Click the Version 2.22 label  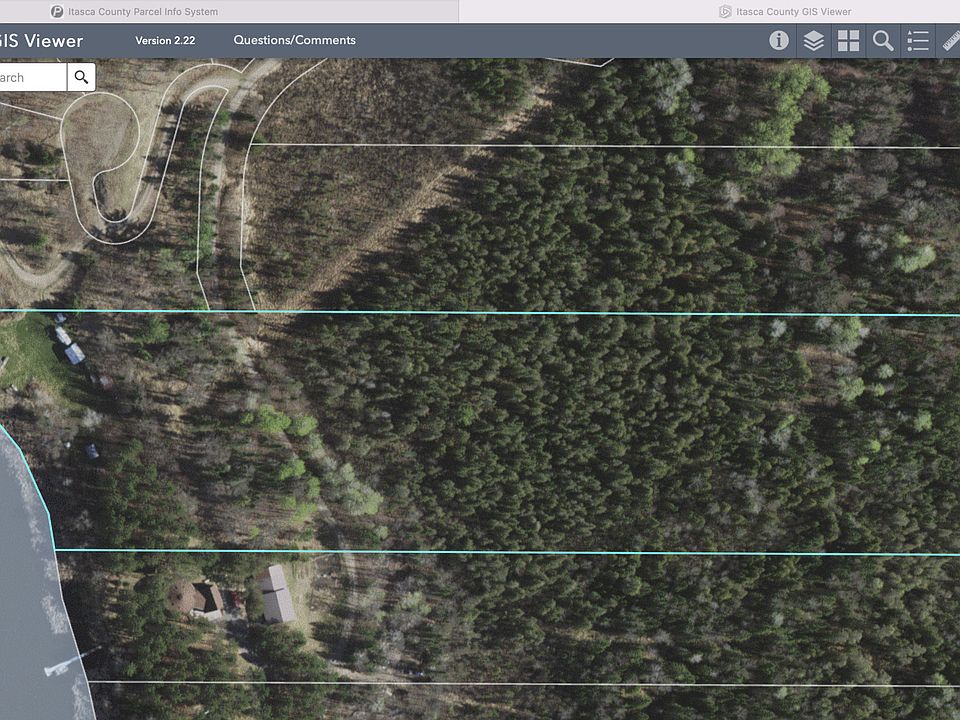(x=165, y=41)
